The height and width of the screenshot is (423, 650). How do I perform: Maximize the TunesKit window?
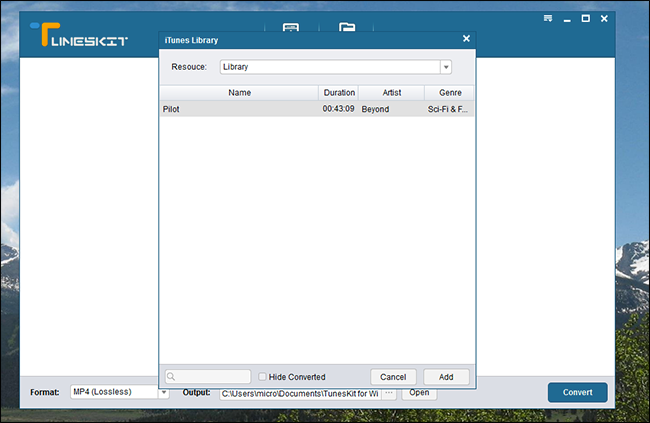coord(586,18)
